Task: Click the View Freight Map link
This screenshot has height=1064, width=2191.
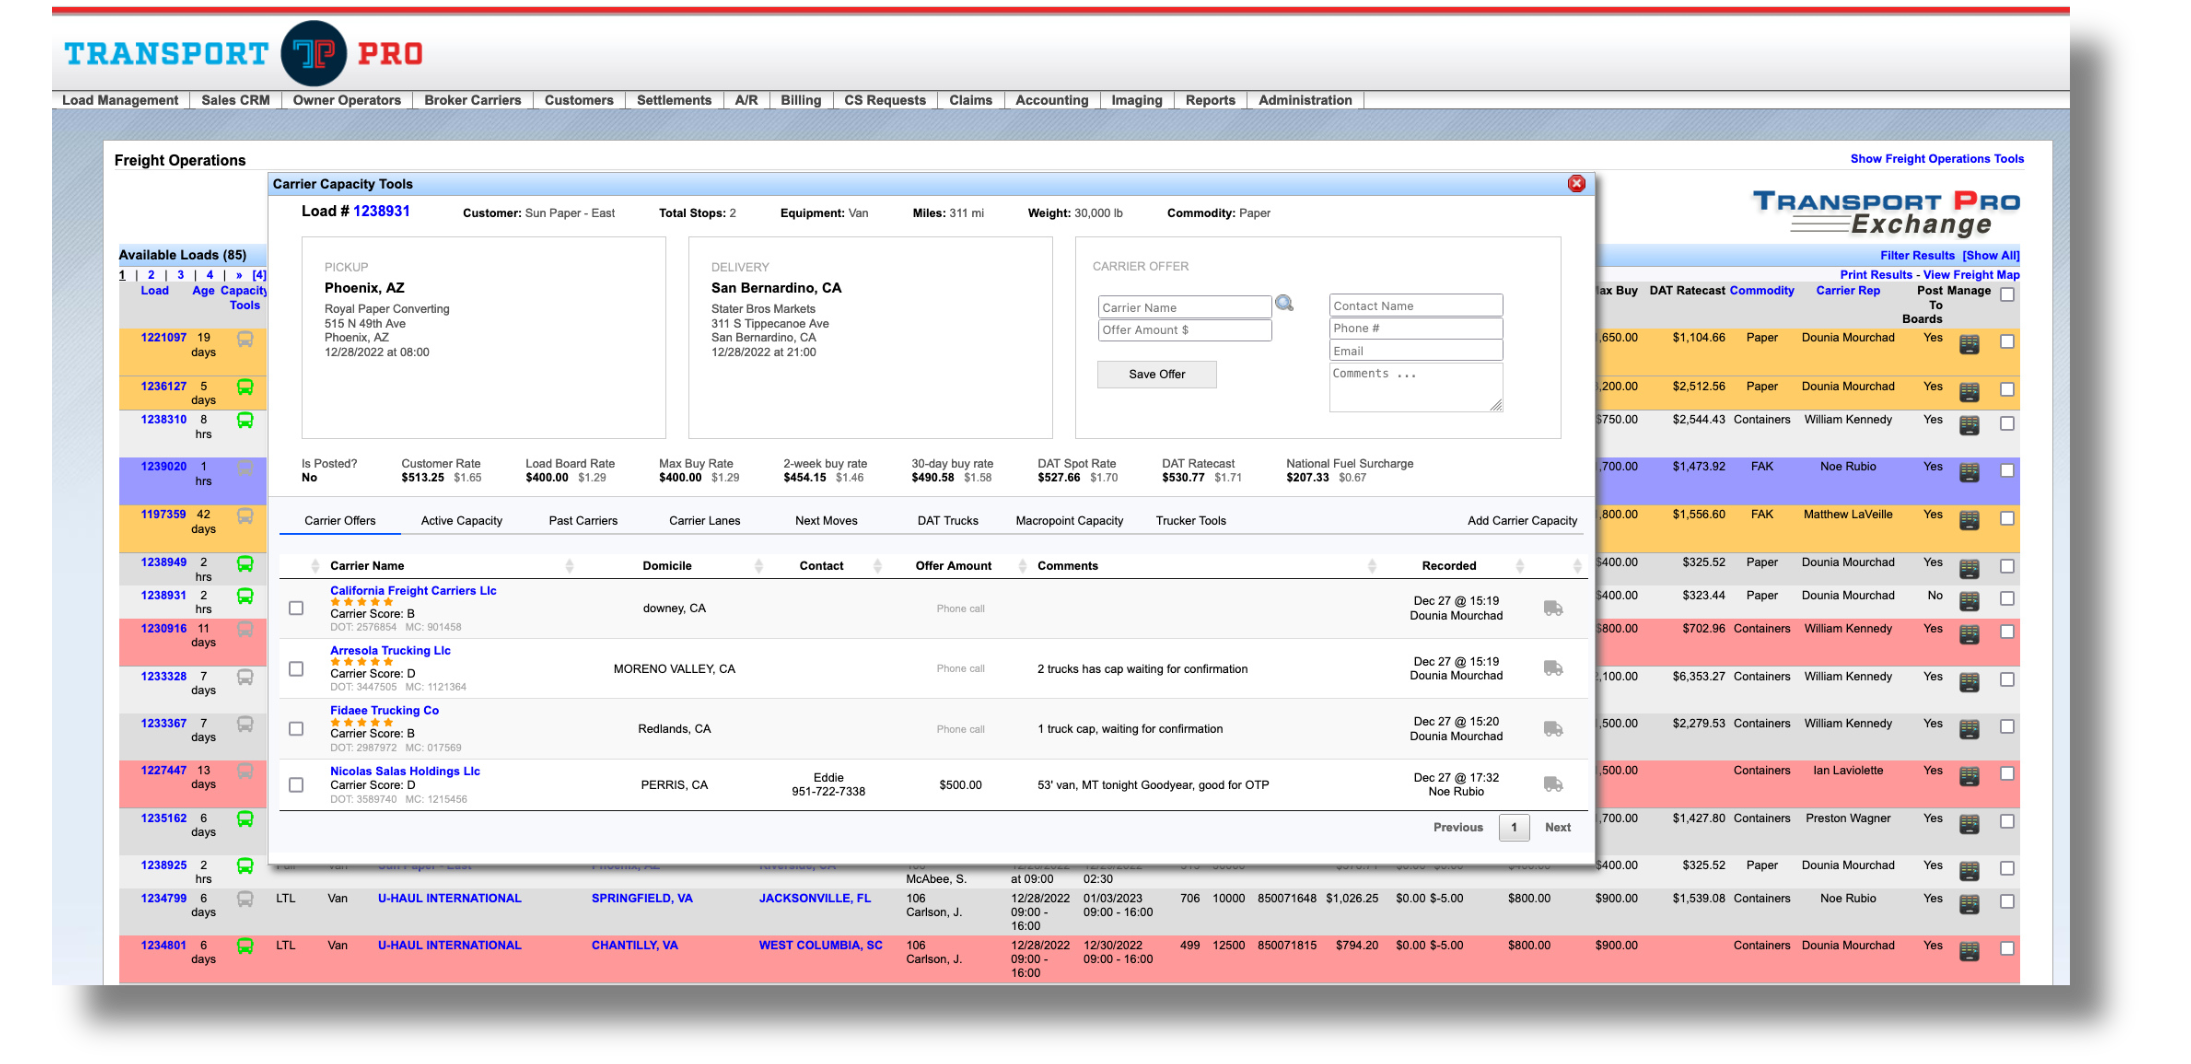Action: pyautogui.click(x=1971, y=275)
